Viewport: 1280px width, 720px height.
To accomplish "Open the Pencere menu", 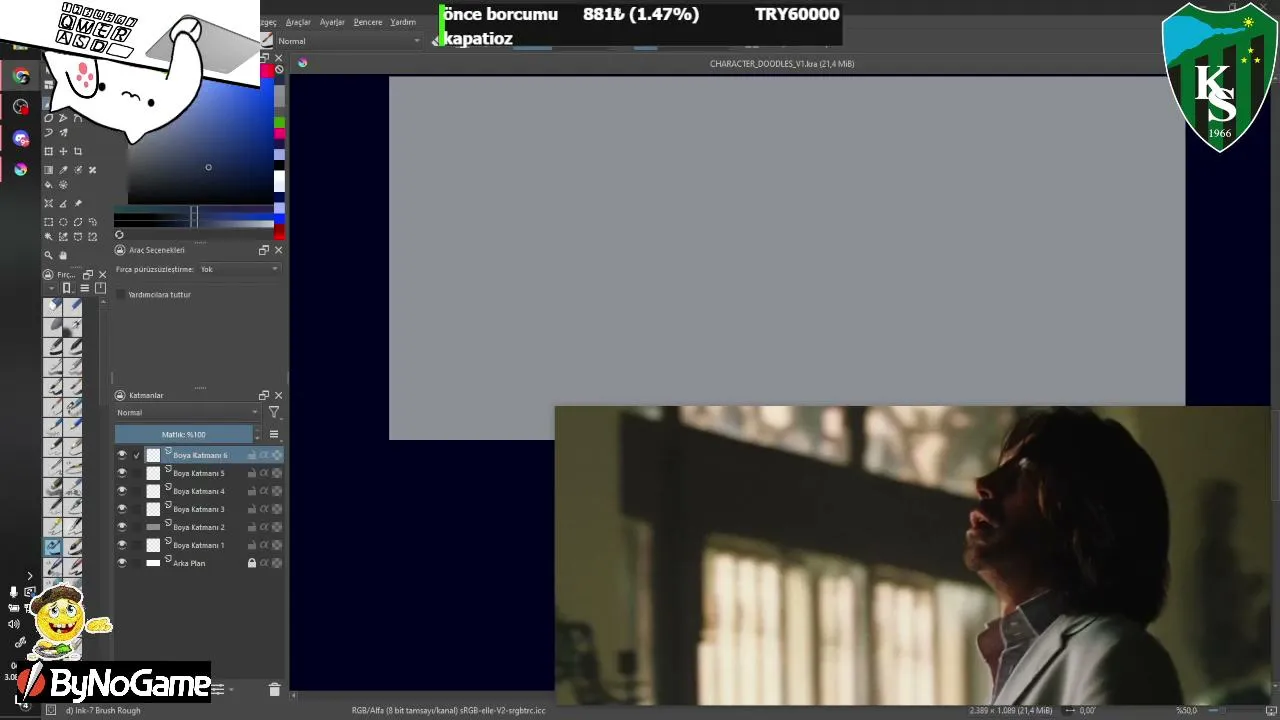I will (x=368, y=22).
